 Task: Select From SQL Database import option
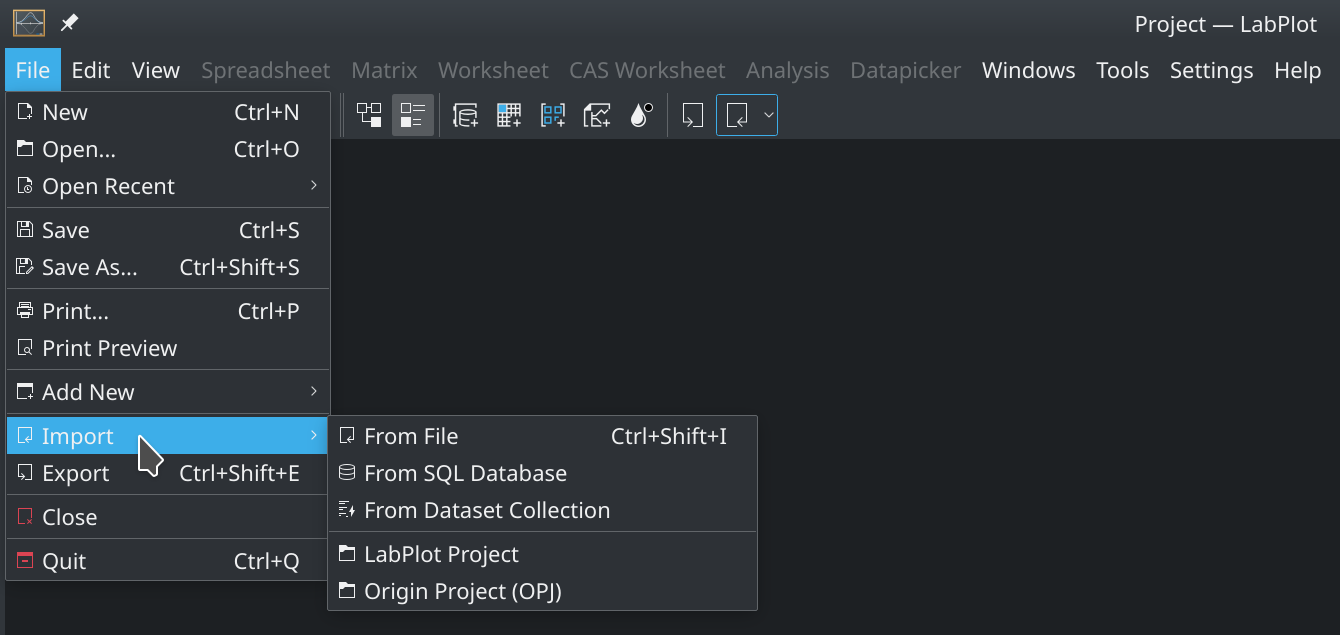(465, 472)
